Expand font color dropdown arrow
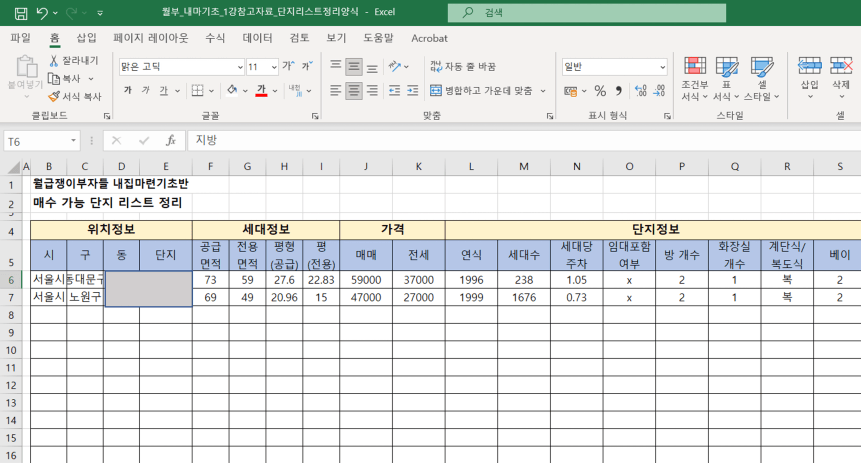This screenshot has width=861, height=463. point(275,91)
